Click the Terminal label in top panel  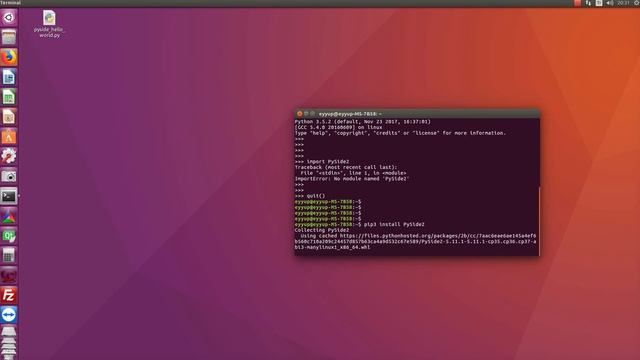point(10,3)
